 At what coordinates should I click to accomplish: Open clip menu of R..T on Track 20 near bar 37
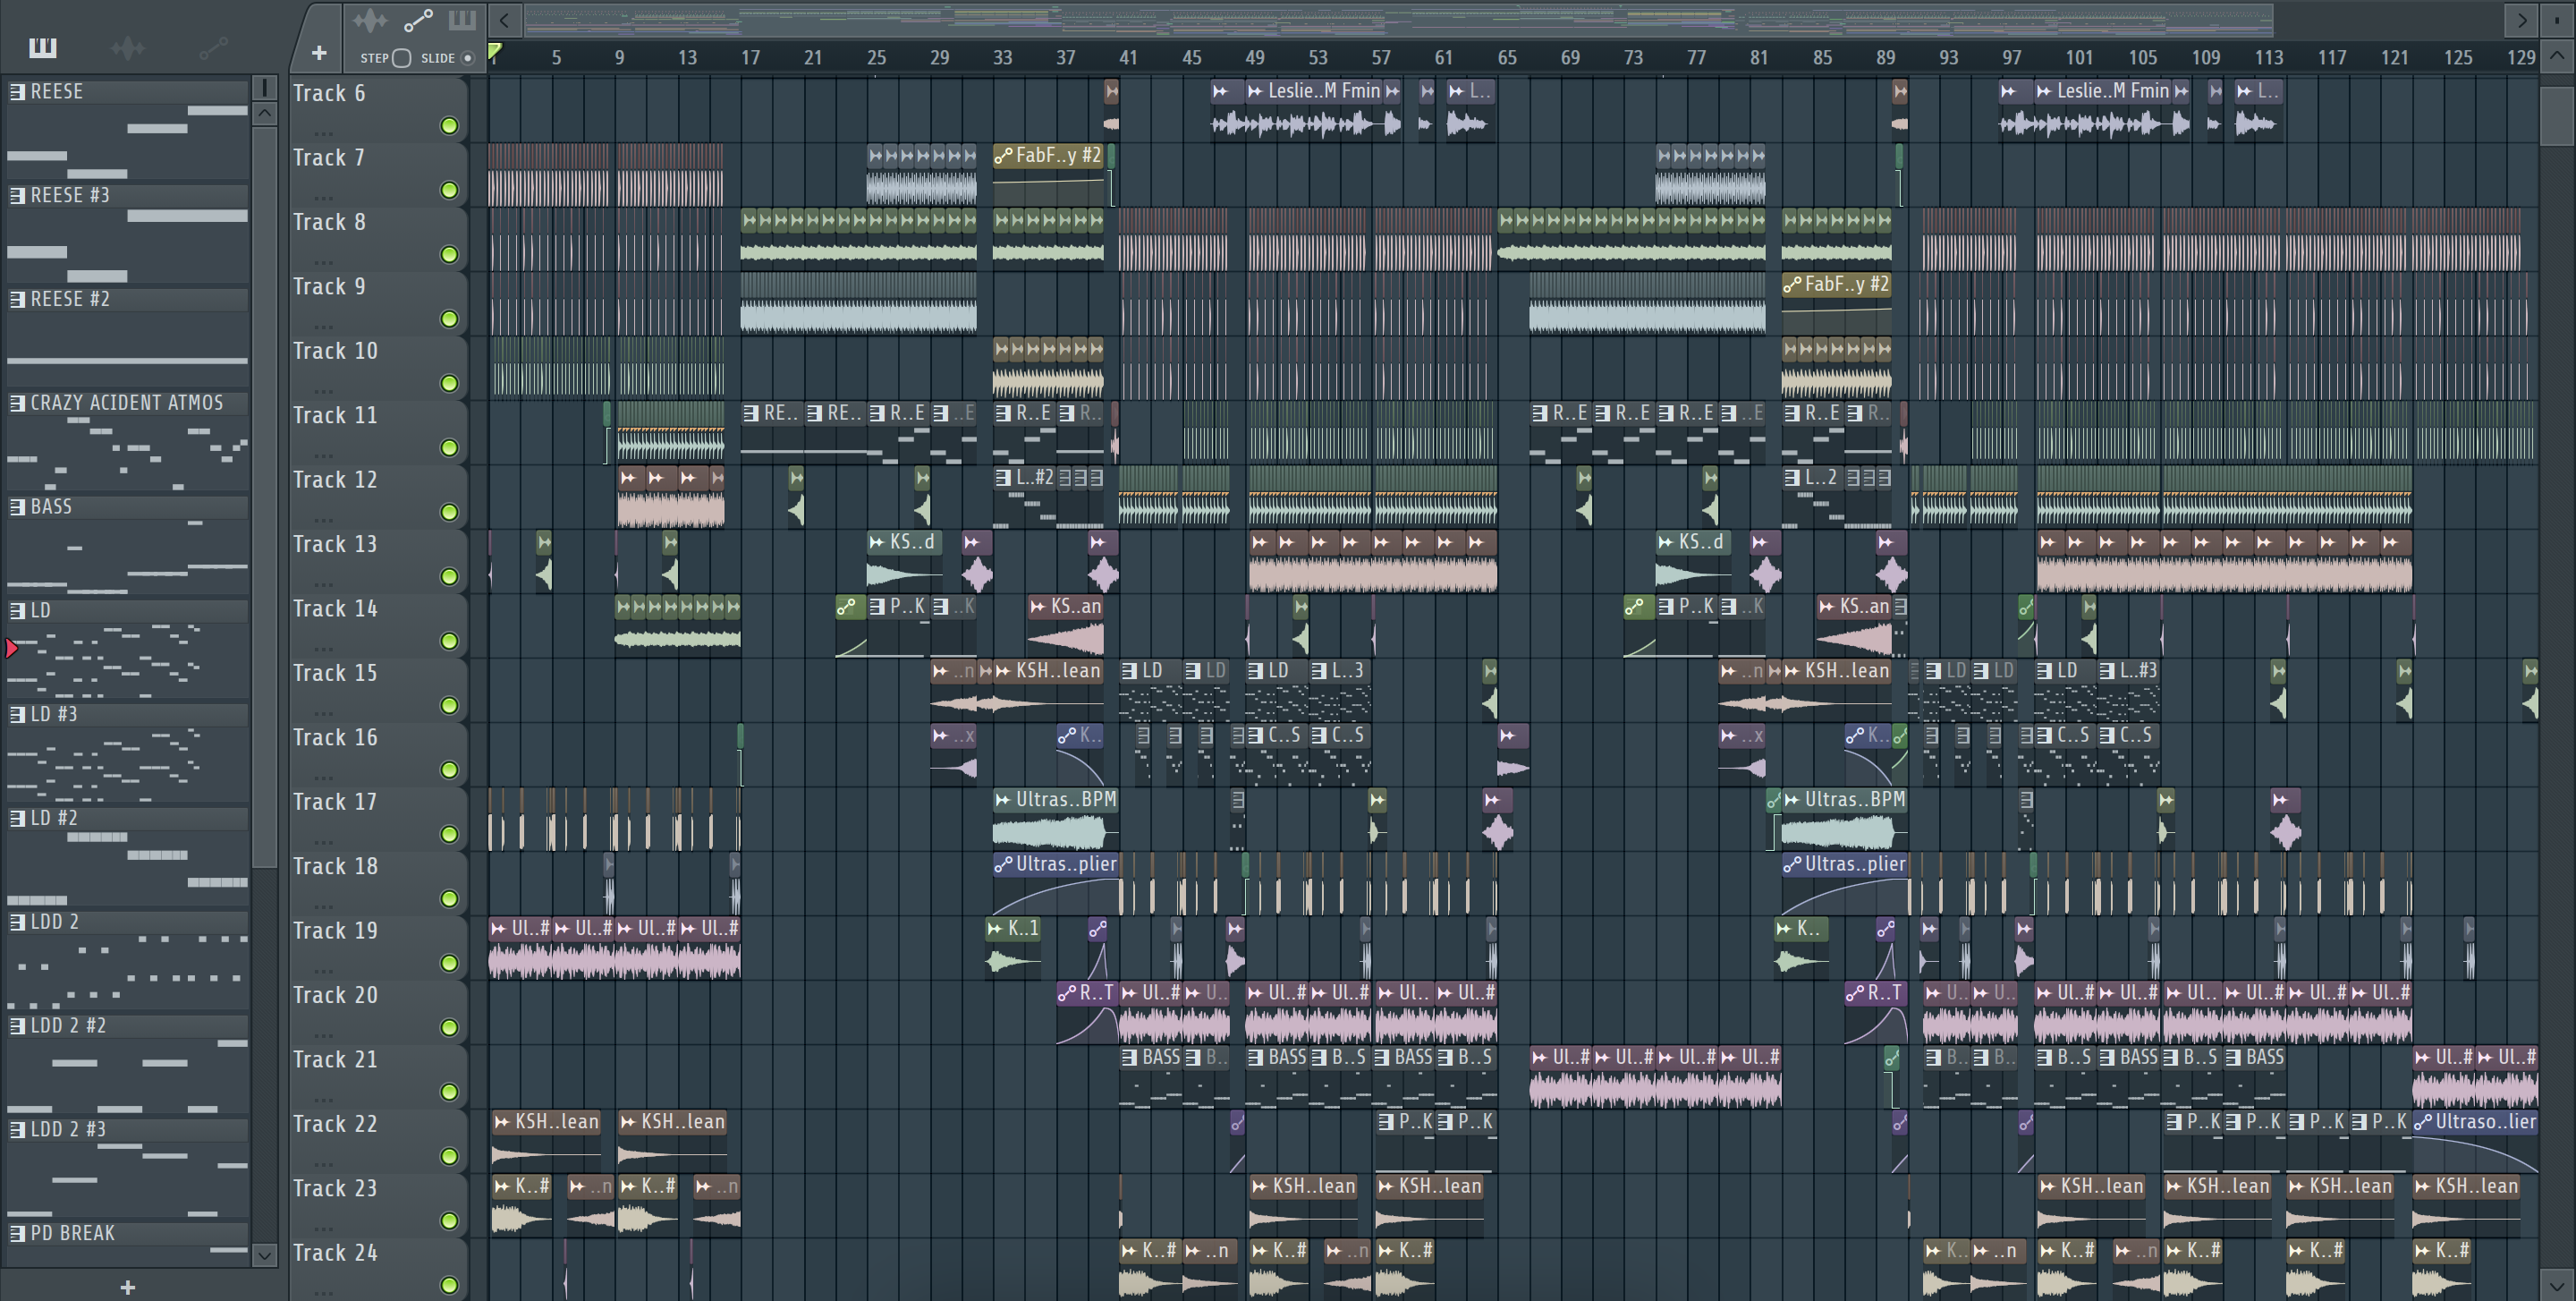tap(1067, 993)
